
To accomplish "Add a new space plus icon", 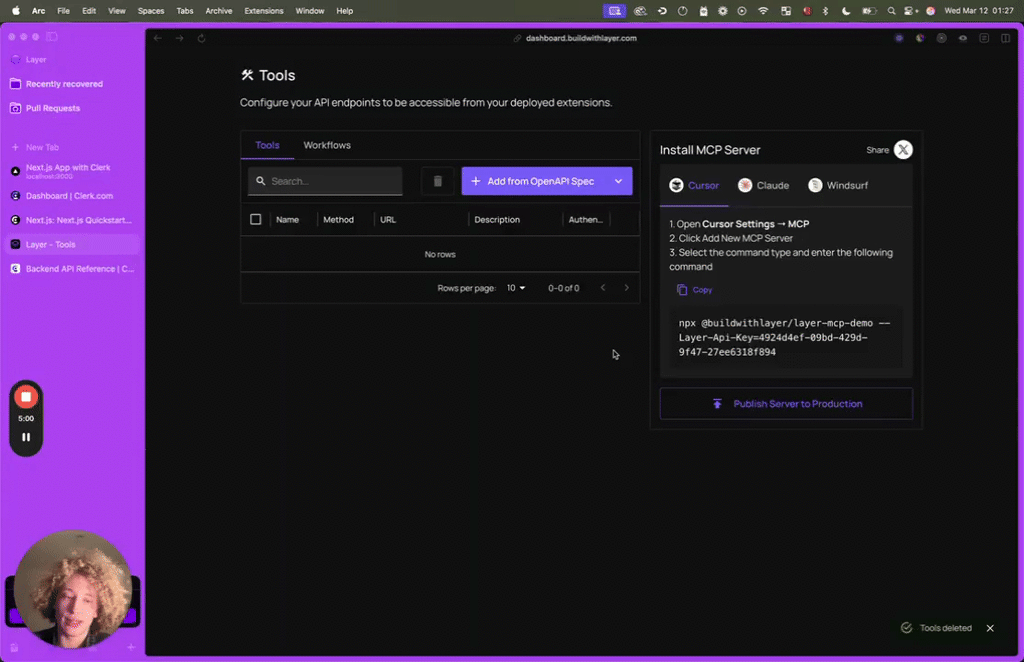I will pos(131,647).
